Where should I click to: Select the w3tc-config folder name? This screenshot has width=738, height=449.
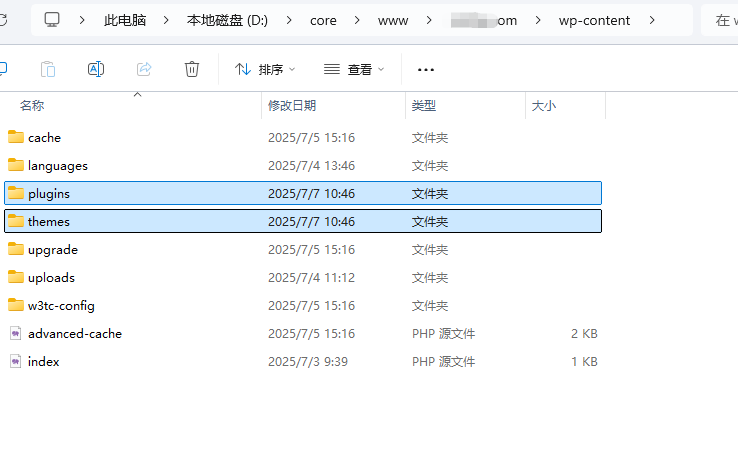pyautogui.click(x=61, y=305)
